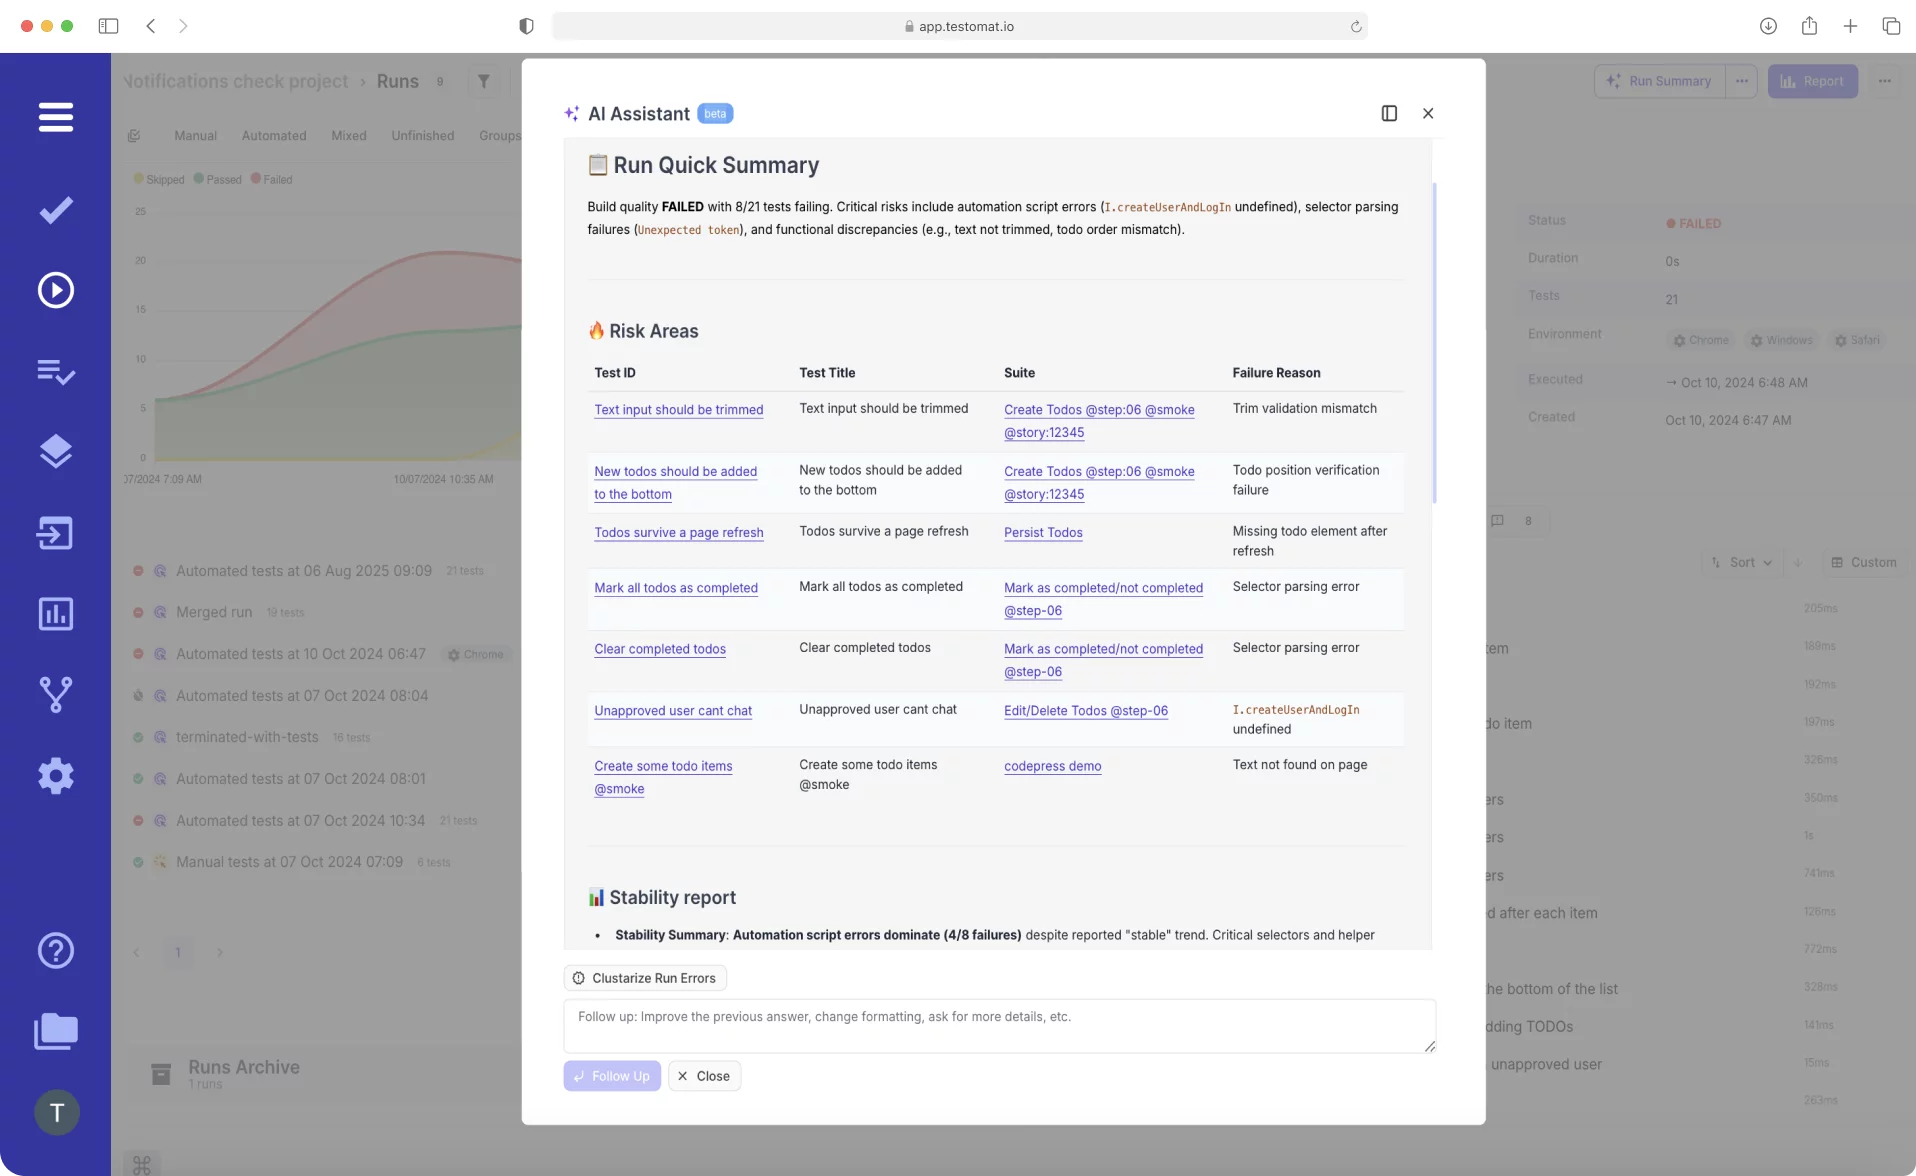
Task: Click the Follow Up button
Action: tap(611, 1075)
